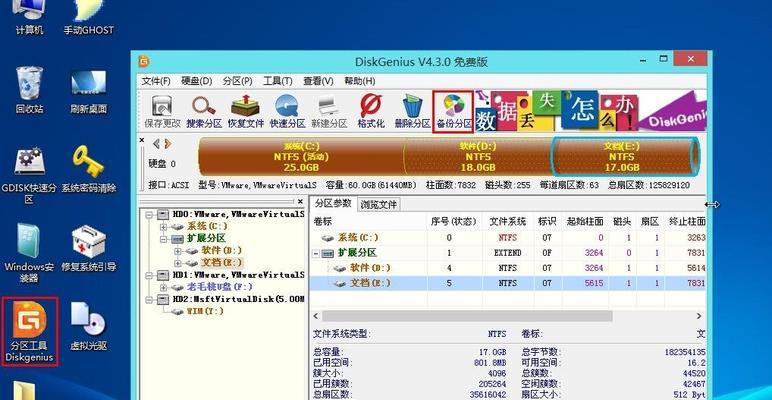Sort by the 文件系统 column header
772x400 pixels.
pyautogui.click(x=508, y=222)
